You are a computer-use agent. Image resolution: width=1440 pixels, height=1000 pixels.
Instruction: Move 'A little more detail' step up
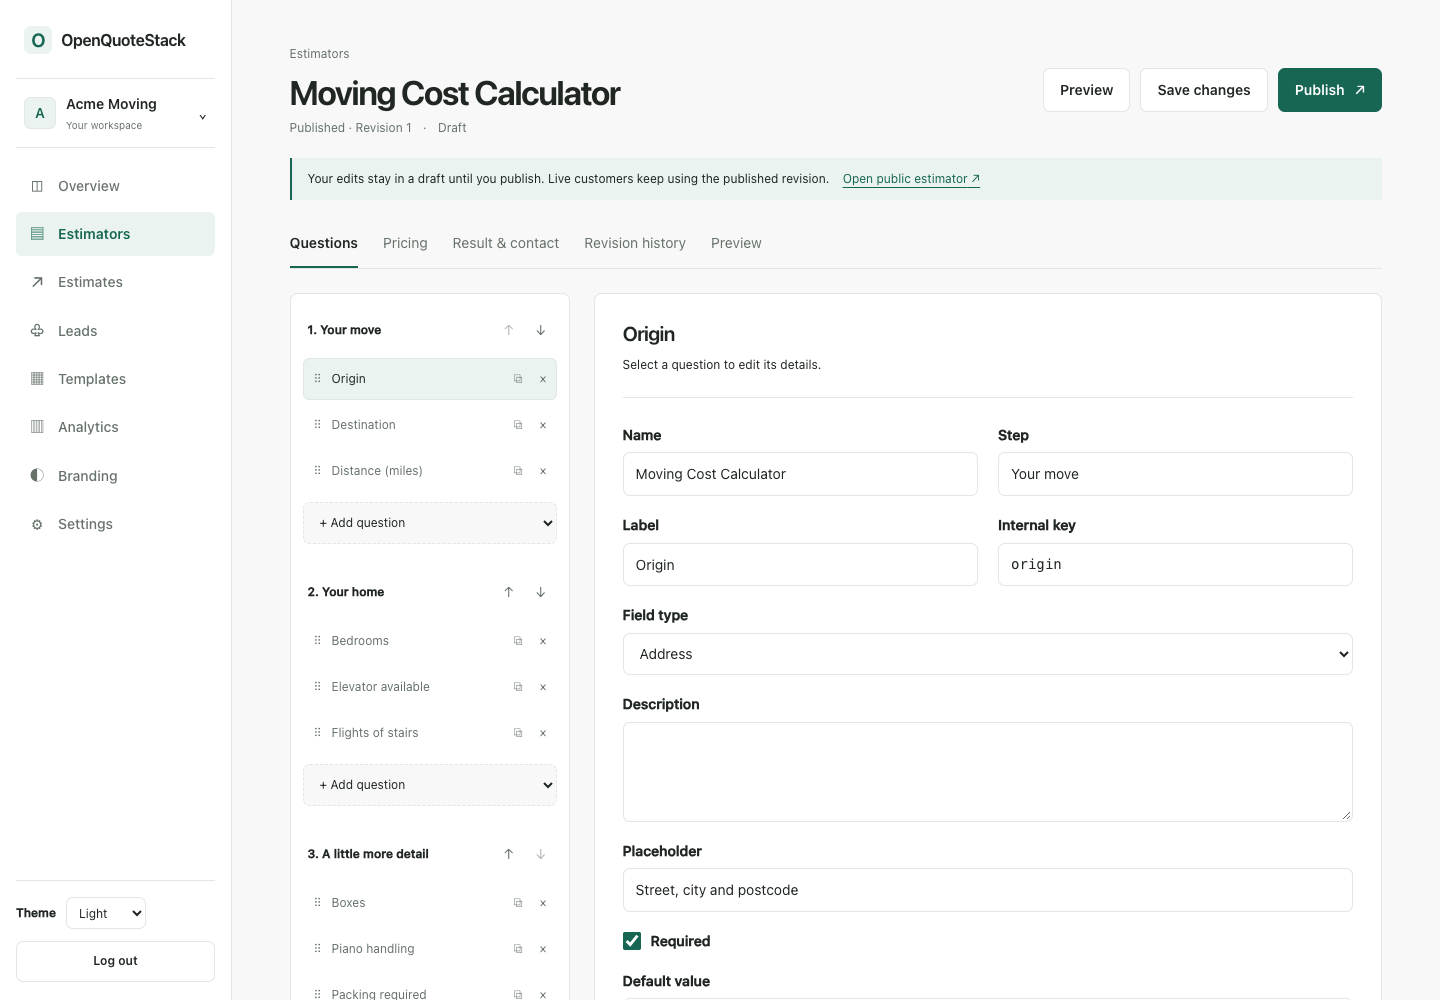click(x=509, y=854)
